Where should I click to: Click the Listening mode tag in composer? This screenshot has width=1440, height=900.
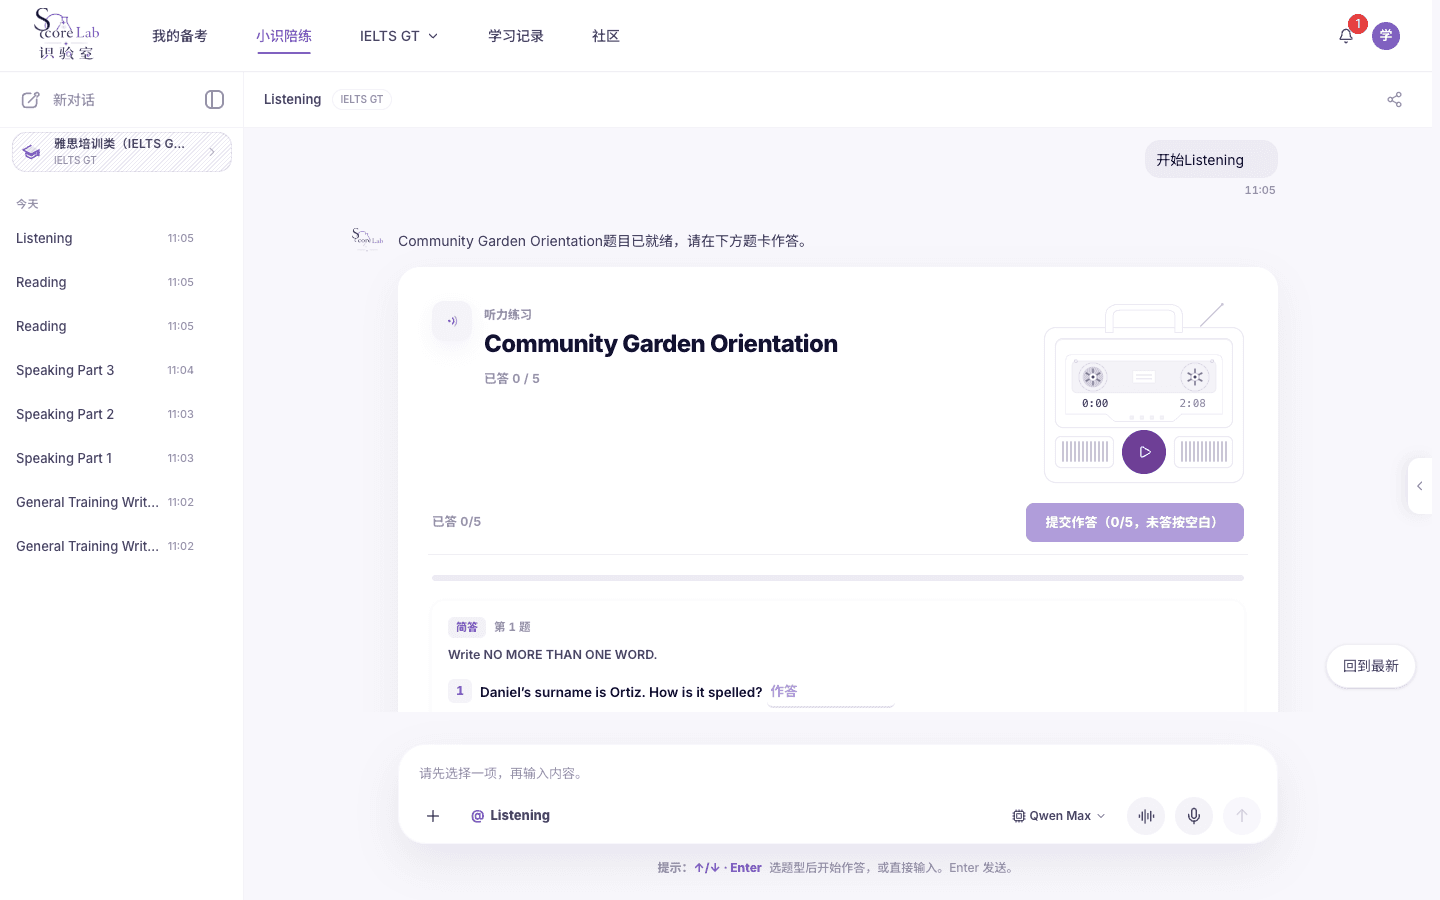click(510, 816)
